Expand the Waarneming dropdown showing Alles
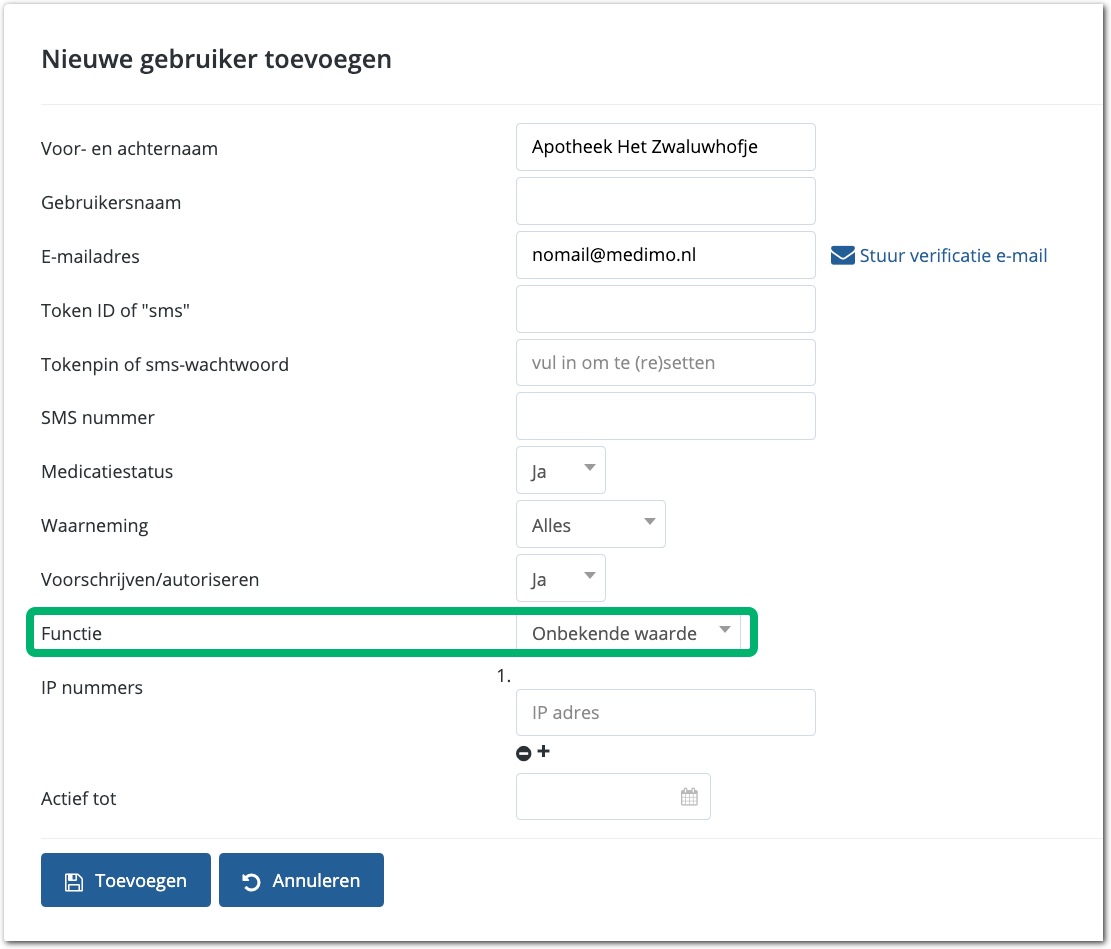The height and width of the screenshot is (949, 1111). click(590, 525)
